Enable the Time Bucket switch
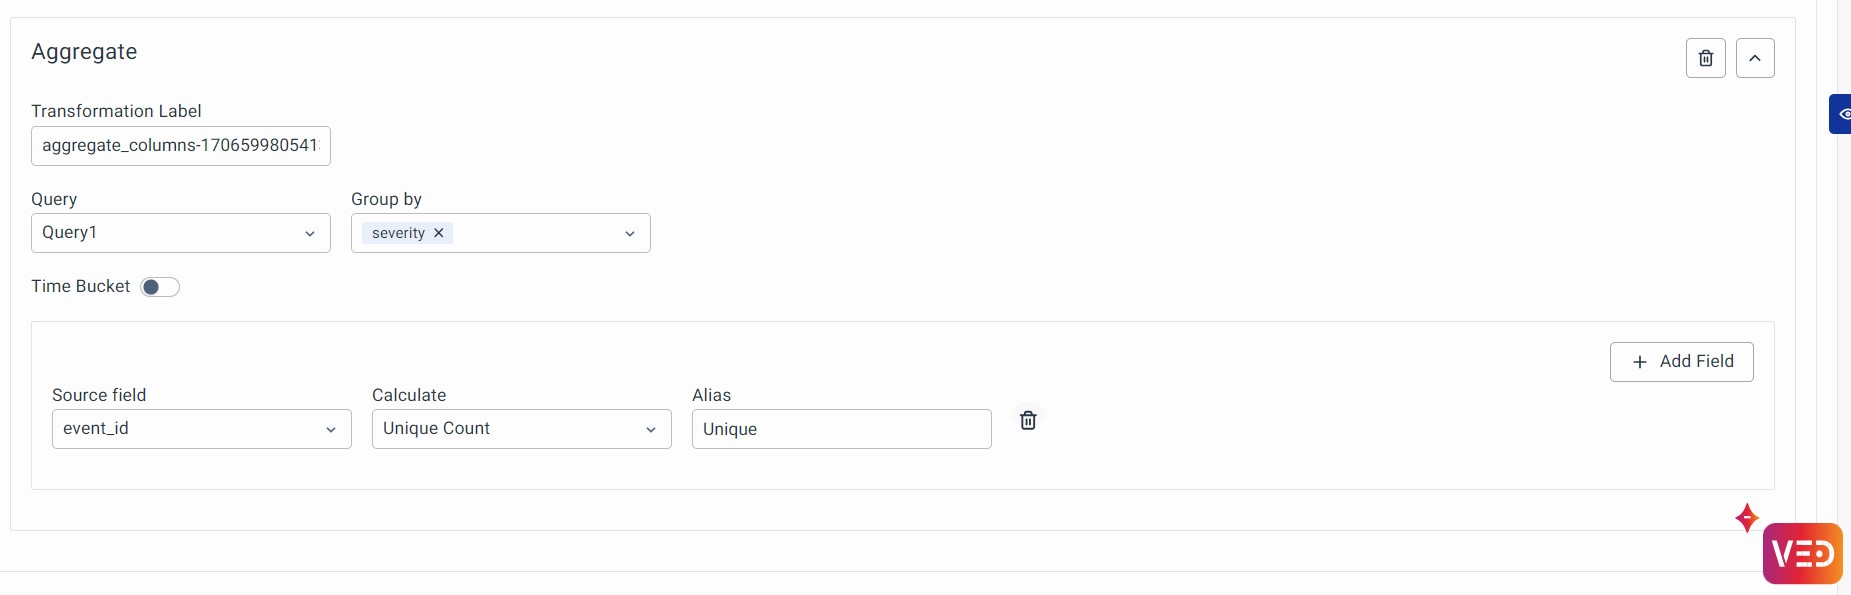 [160, 287]
